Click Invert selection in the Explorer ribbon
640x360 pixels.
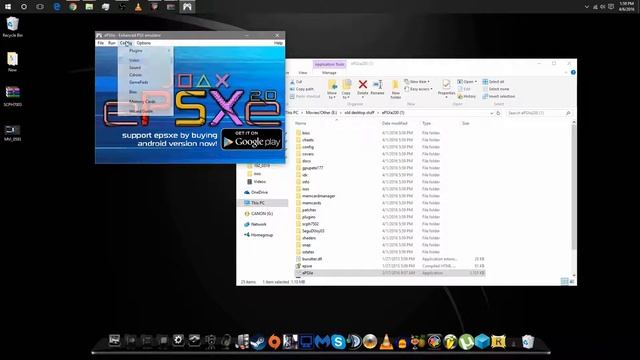pyautogui.click(x=499, y=96)
